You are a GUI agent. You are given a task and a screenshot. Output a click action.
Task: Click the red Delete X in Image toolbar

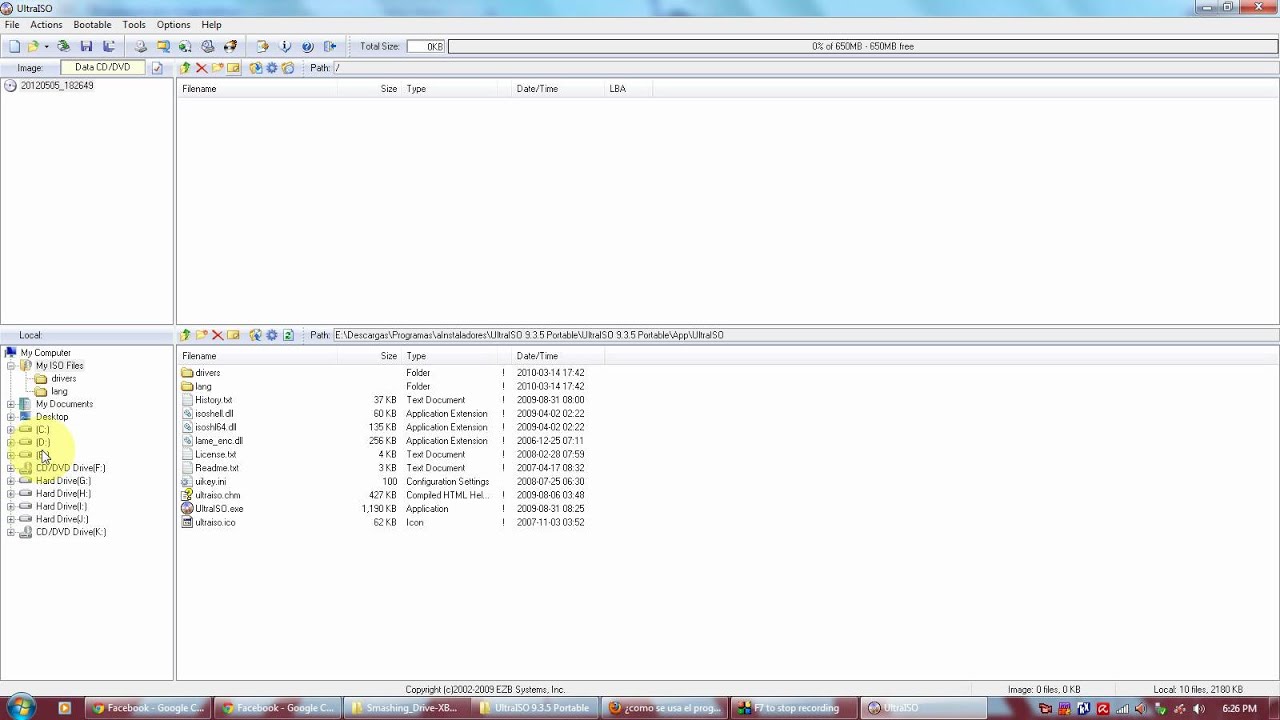click(201, 68)
